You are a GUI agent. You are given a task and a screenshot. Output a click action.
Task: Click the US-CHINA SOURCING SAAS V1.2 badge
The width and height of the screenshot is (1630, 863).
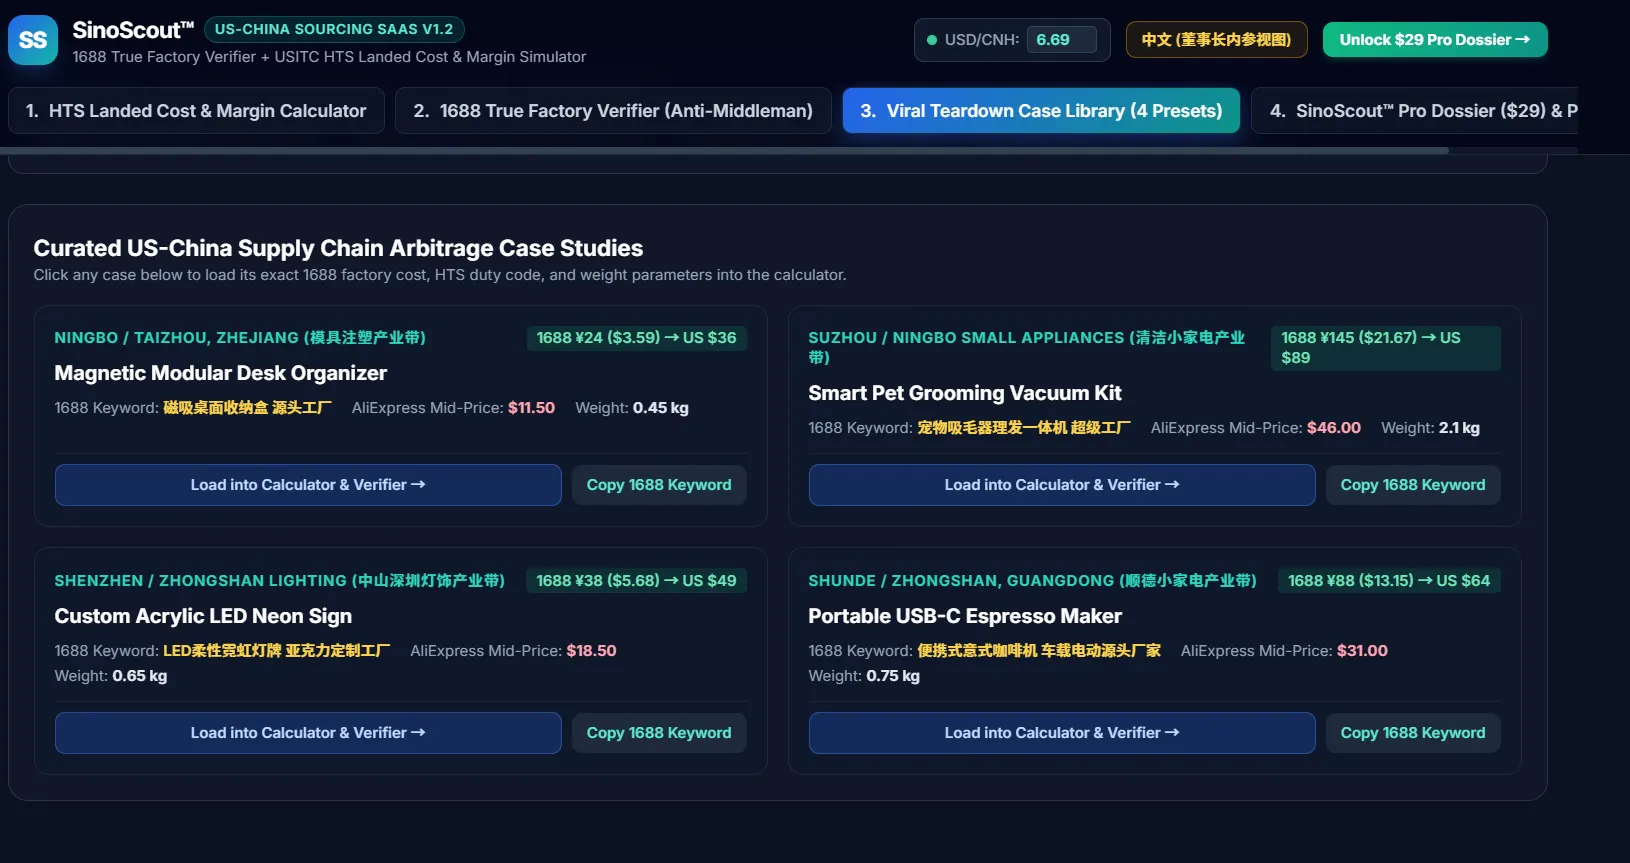334,29
